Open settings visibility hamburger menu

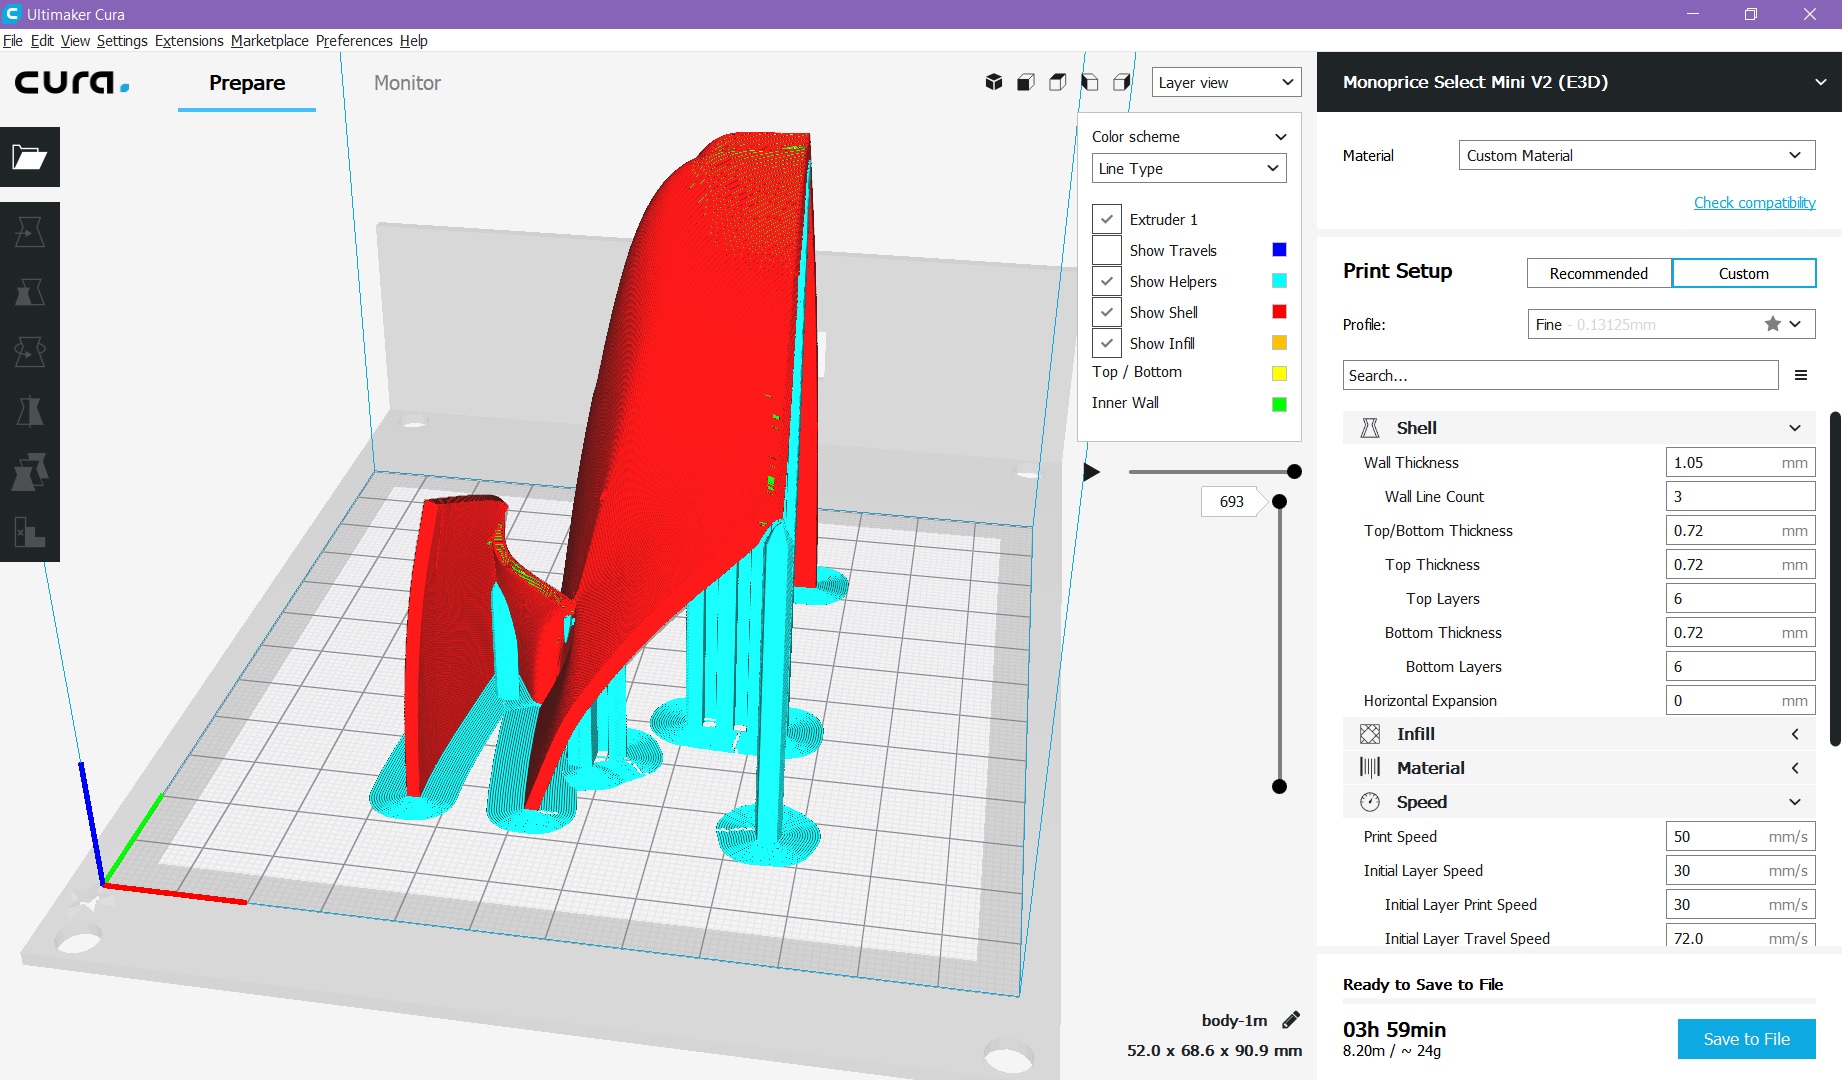1801,375
